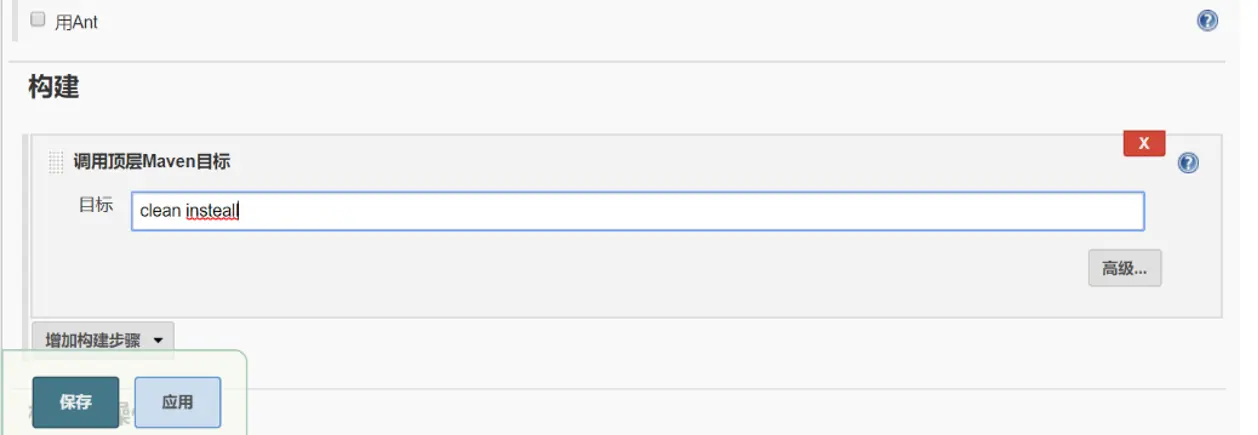
Task: Expand the 增加构建步骤 dropdown
Action: tap(93, 340)
